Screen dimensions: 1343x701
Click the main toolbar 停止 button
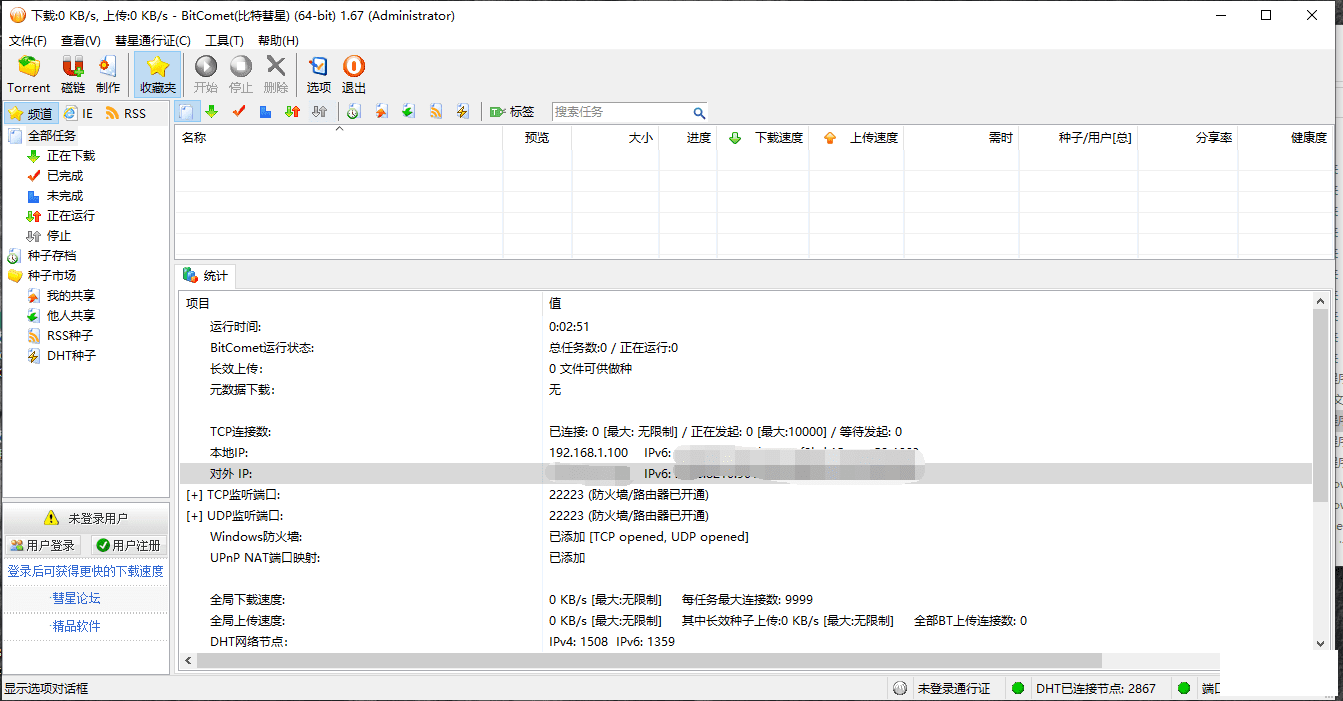pos(241,75)
